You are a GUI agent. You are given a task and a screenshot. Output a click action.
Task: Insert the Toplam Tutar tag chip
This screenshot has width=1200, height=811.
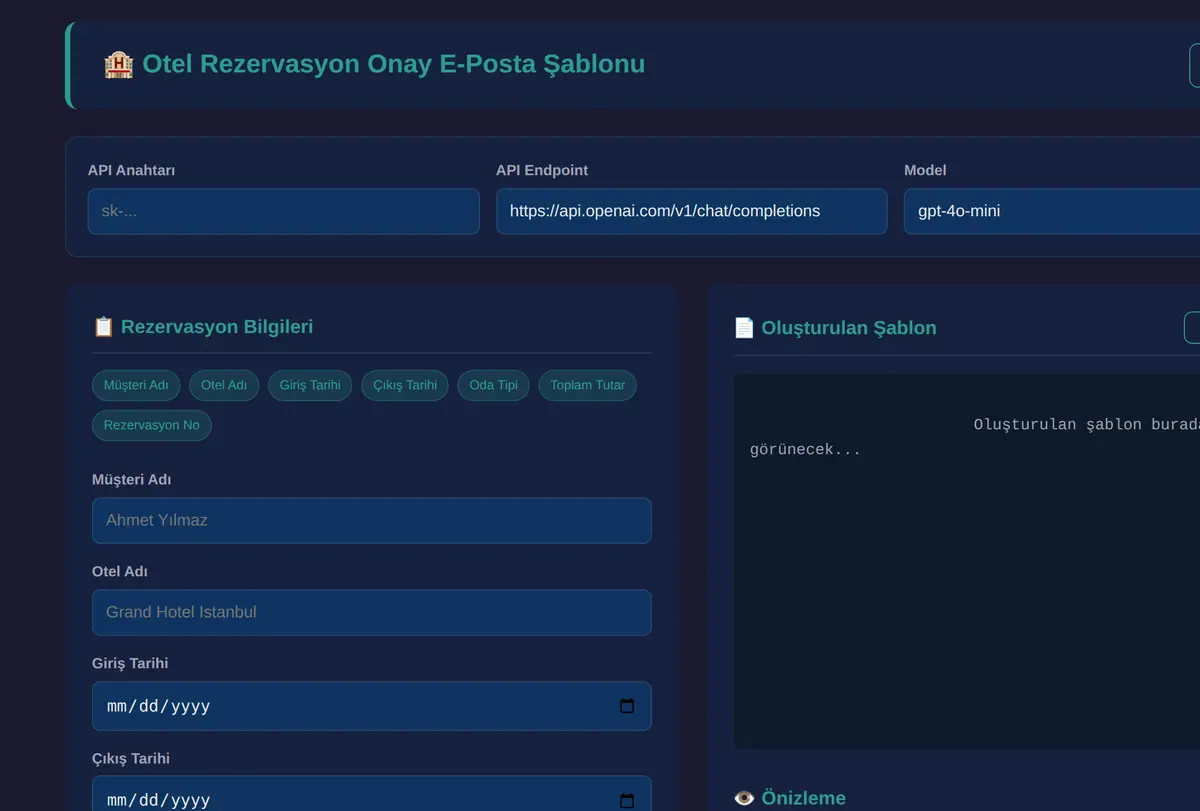pos(587,385)
